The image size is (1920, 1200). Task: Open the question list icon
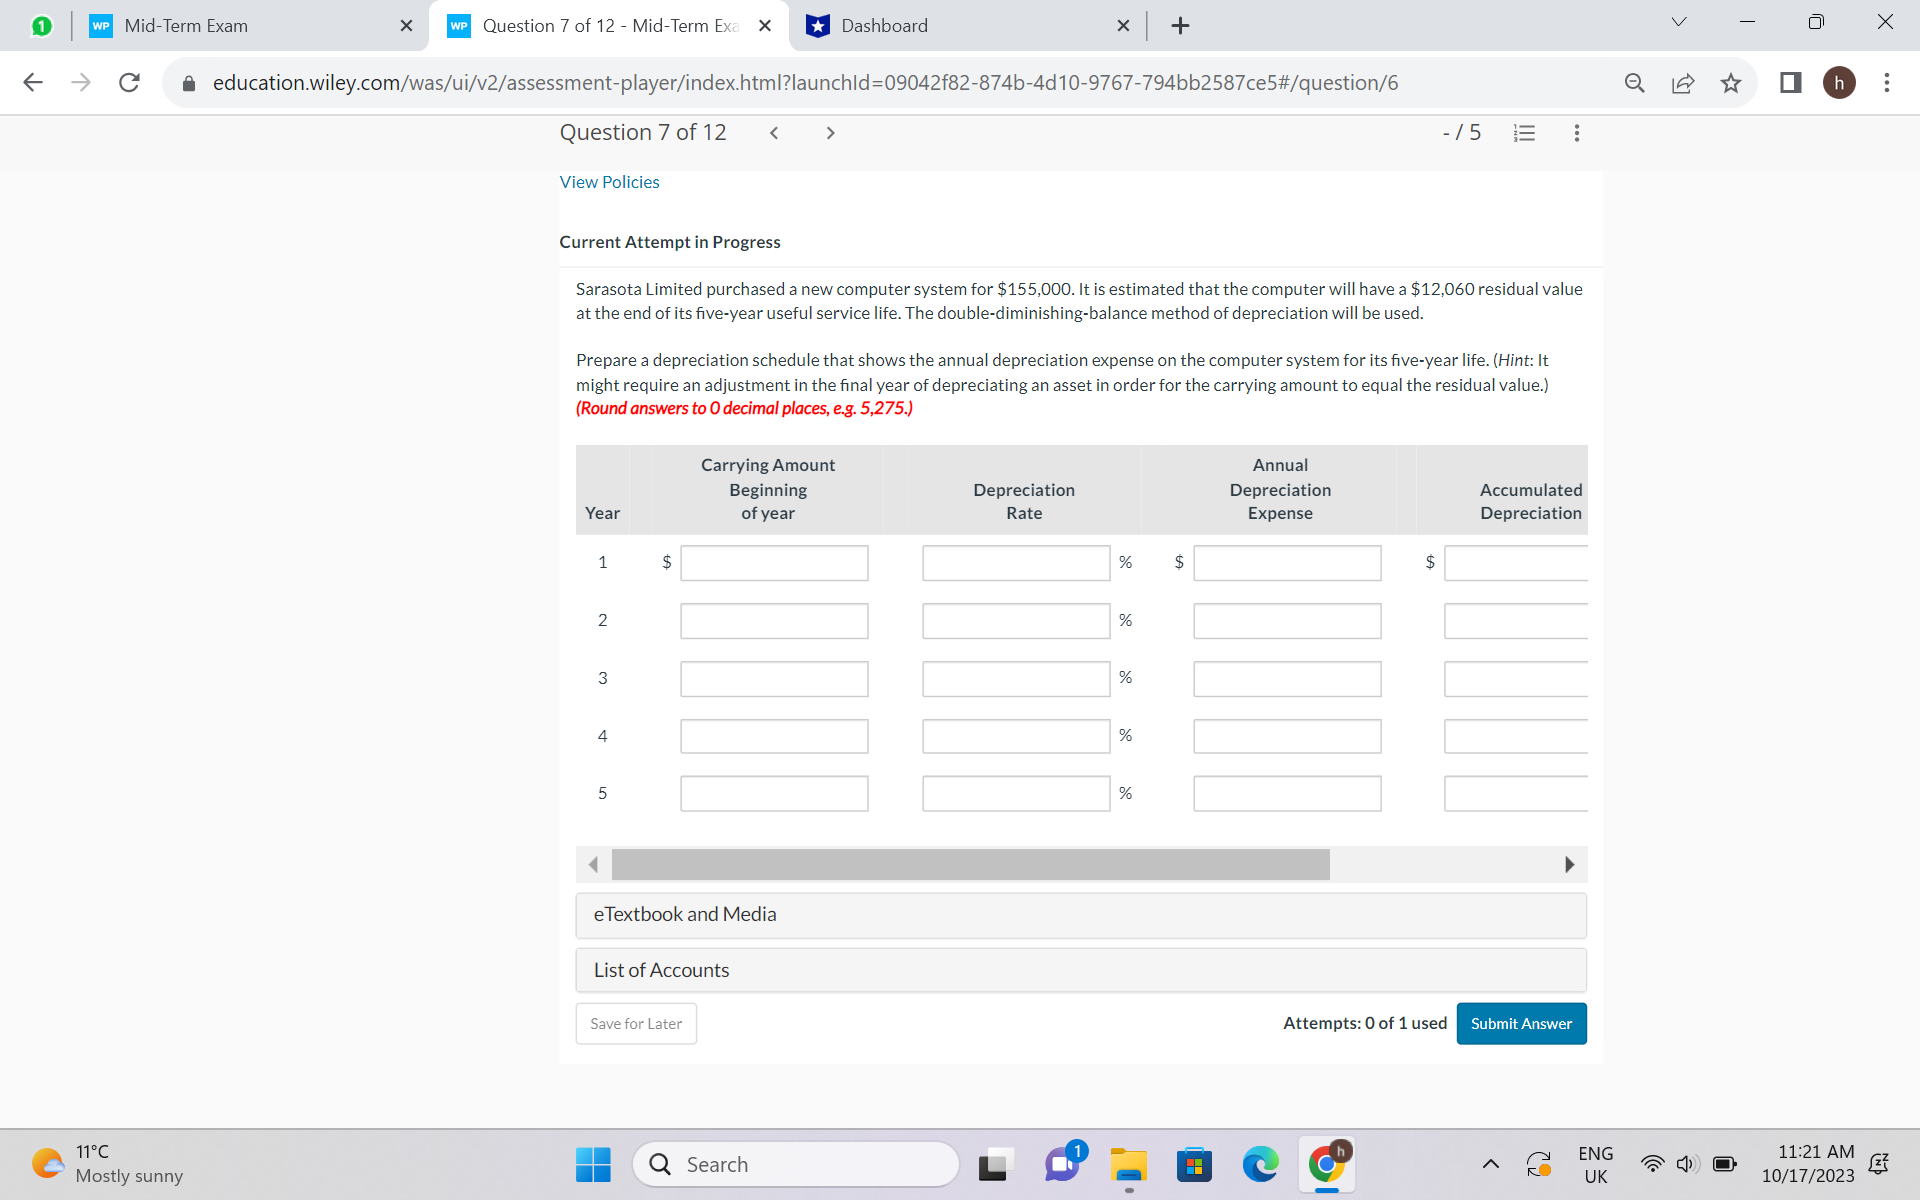pos(1523,132)
